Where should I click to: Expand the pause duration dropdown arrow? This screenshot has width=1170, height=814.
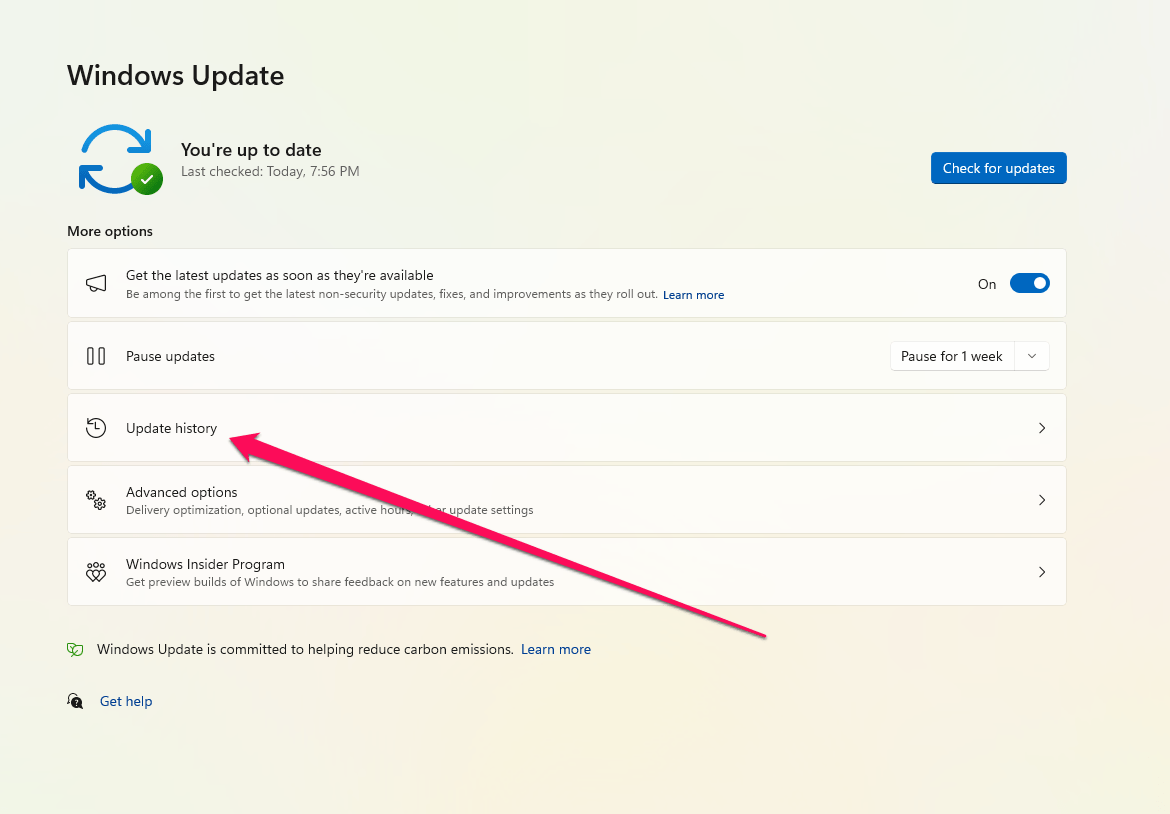[1032, 356]
